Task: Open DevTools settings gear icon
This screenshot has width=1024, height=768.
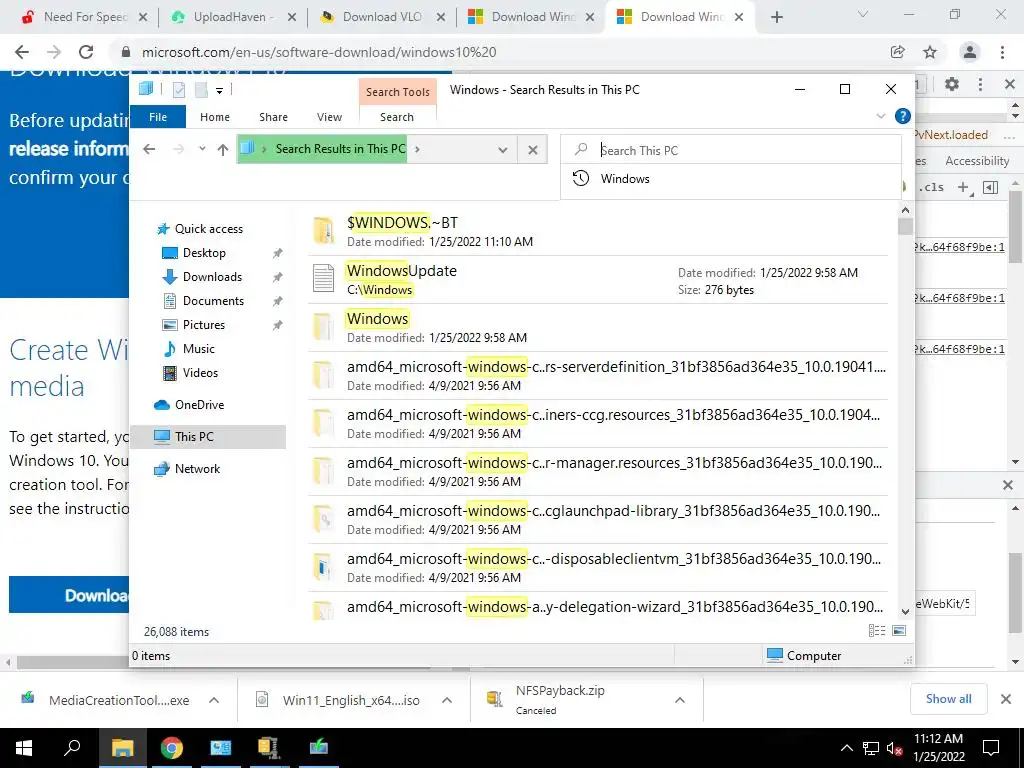Action: 952,84
